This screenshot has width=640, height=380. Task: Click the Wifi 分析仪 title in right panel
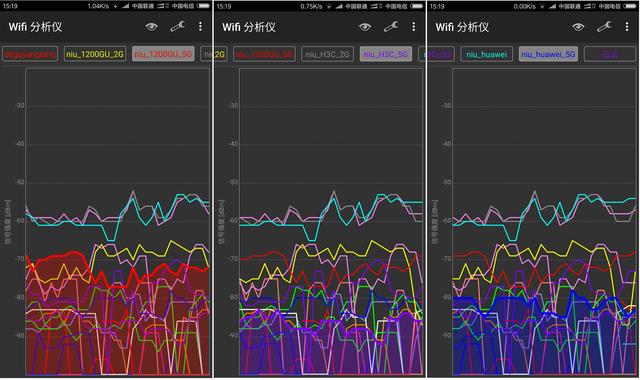(462, 27)
